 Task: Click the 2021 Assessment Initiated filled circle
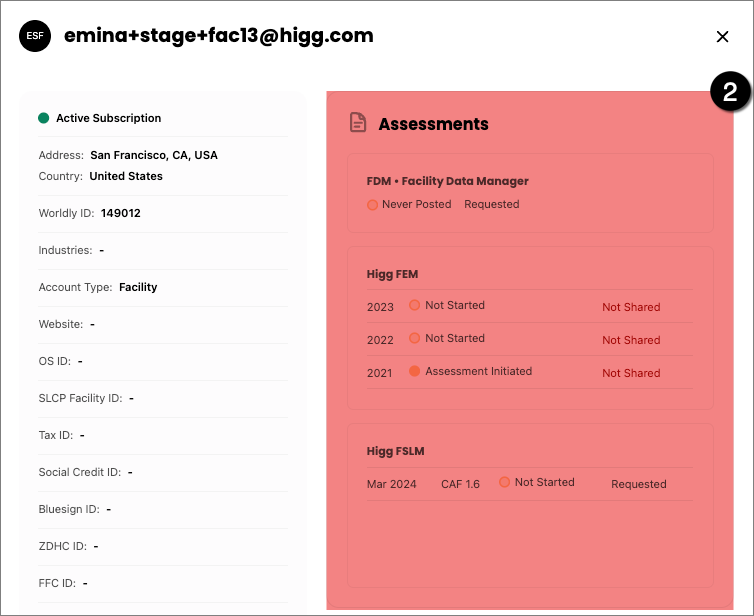click(415, 371)
